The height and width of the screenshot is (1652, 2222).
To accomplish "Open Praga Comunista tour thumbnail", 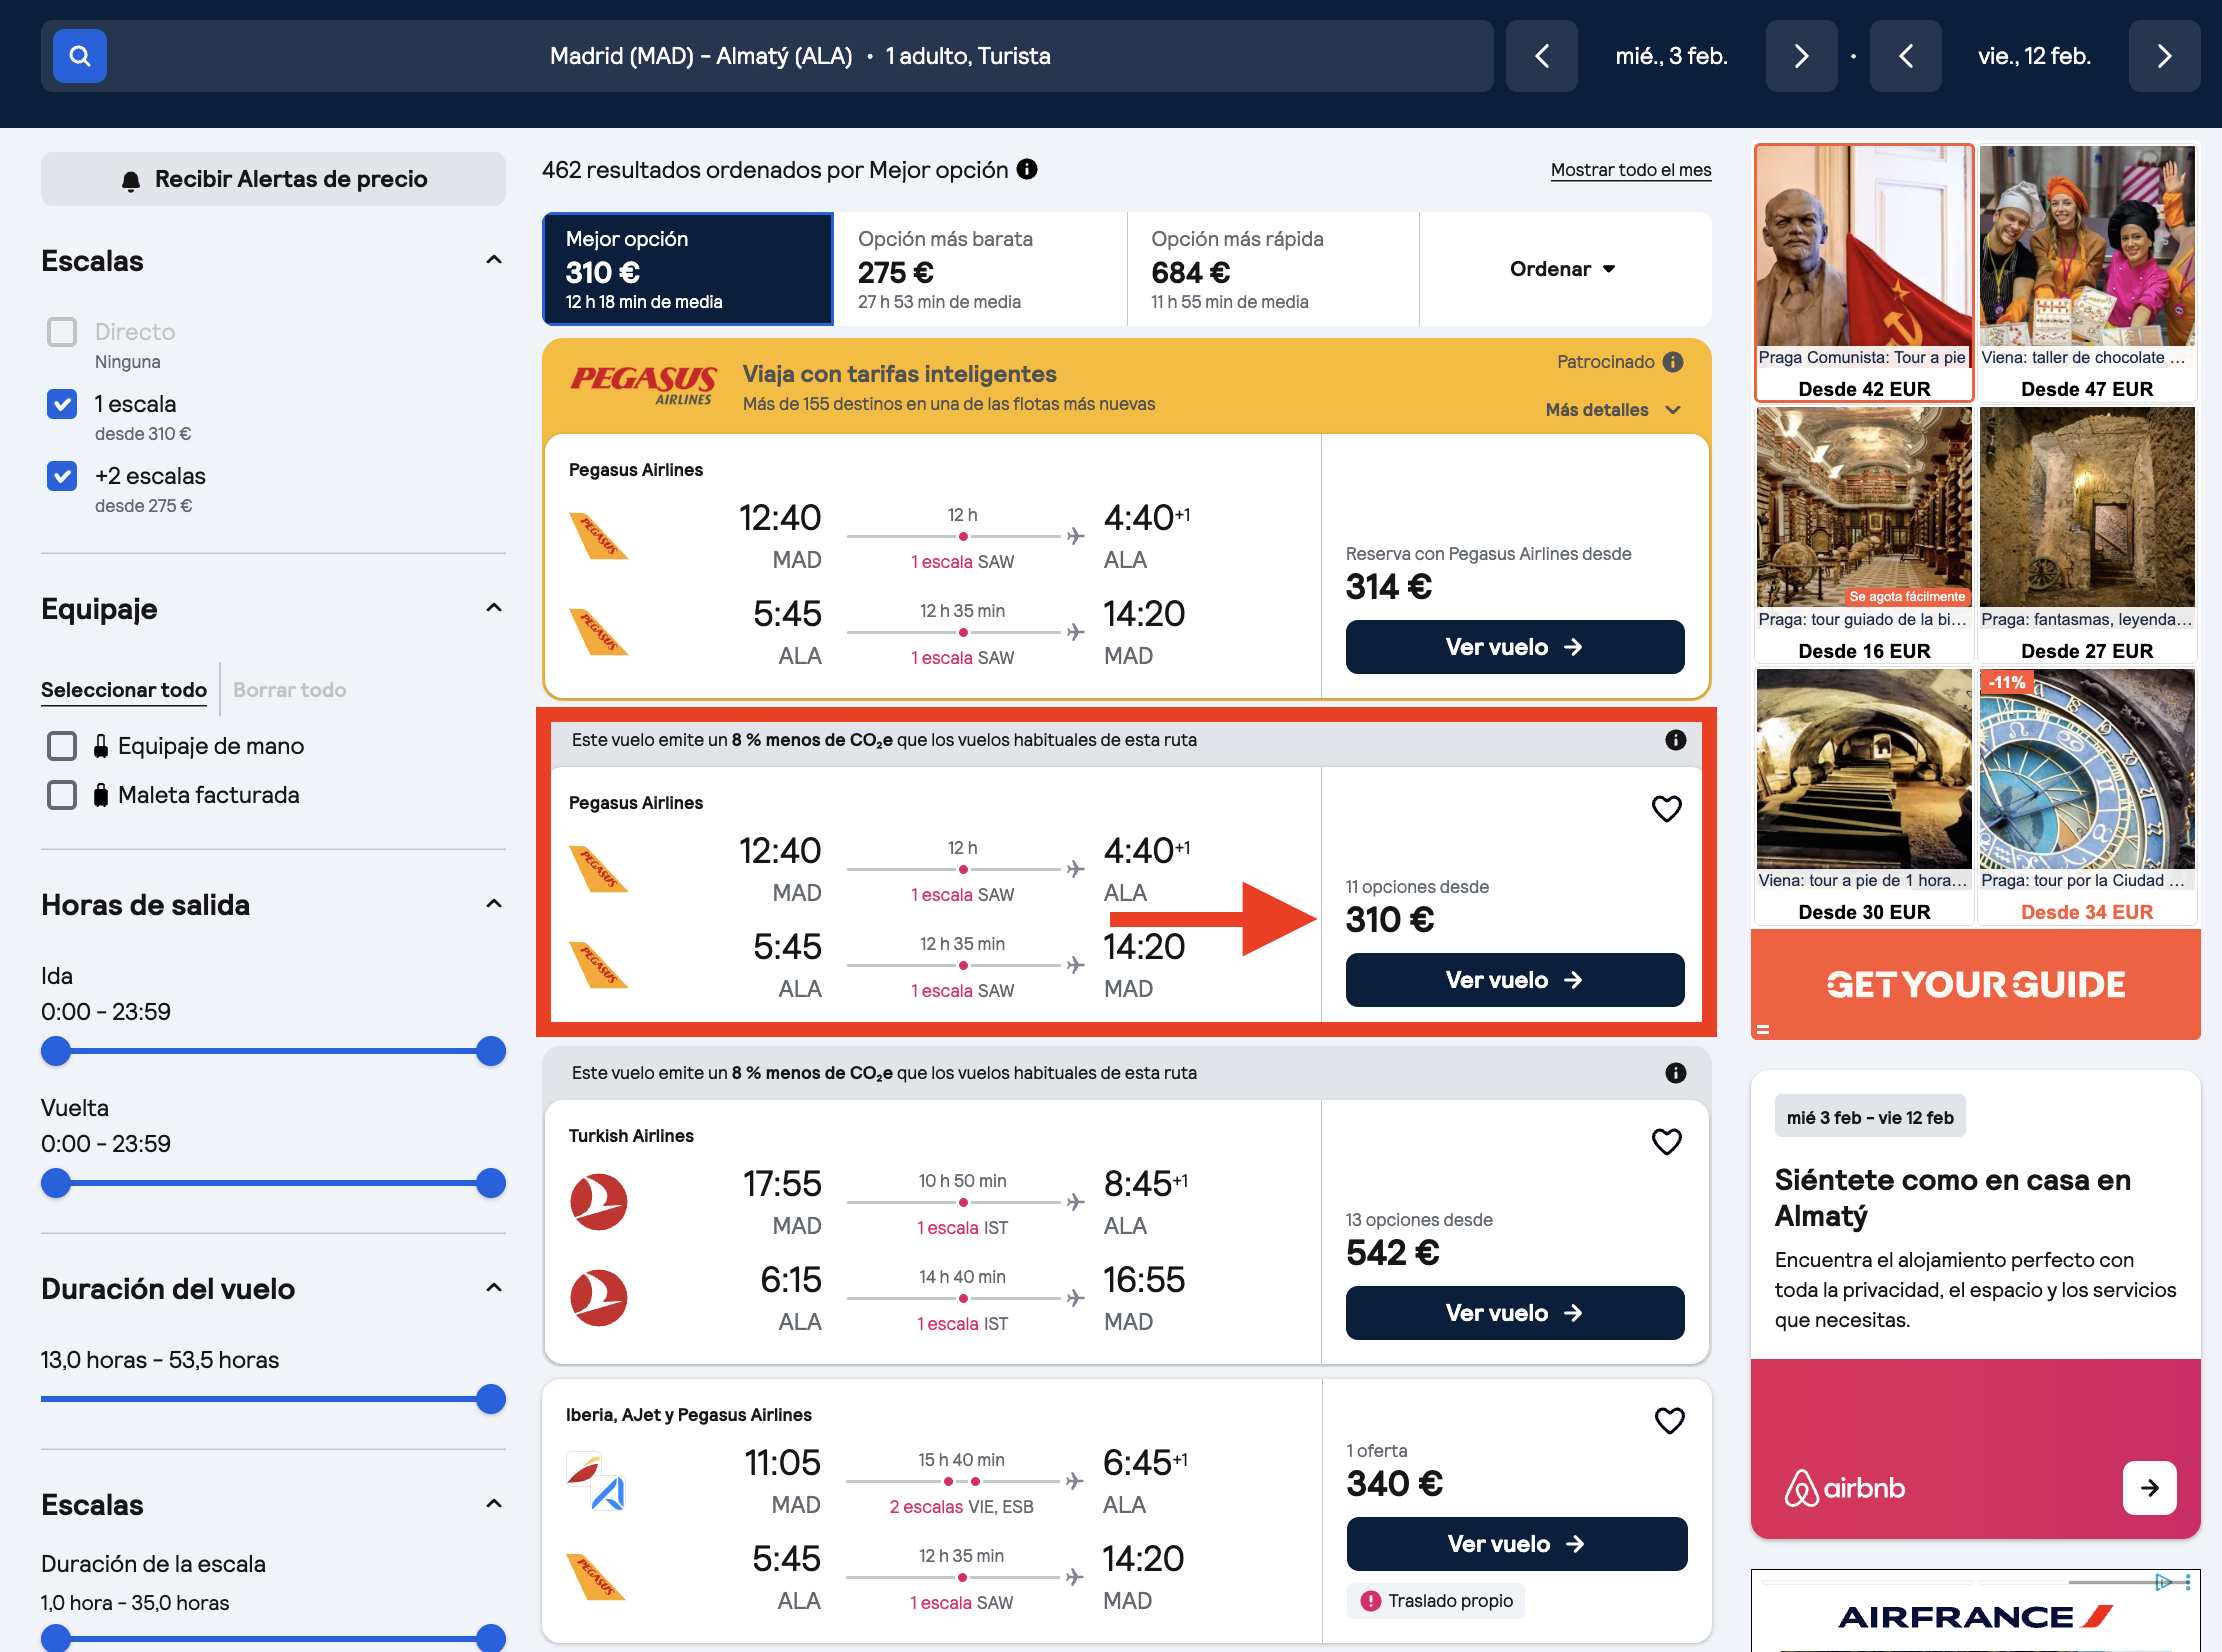I will click(x=1864, y=273).
